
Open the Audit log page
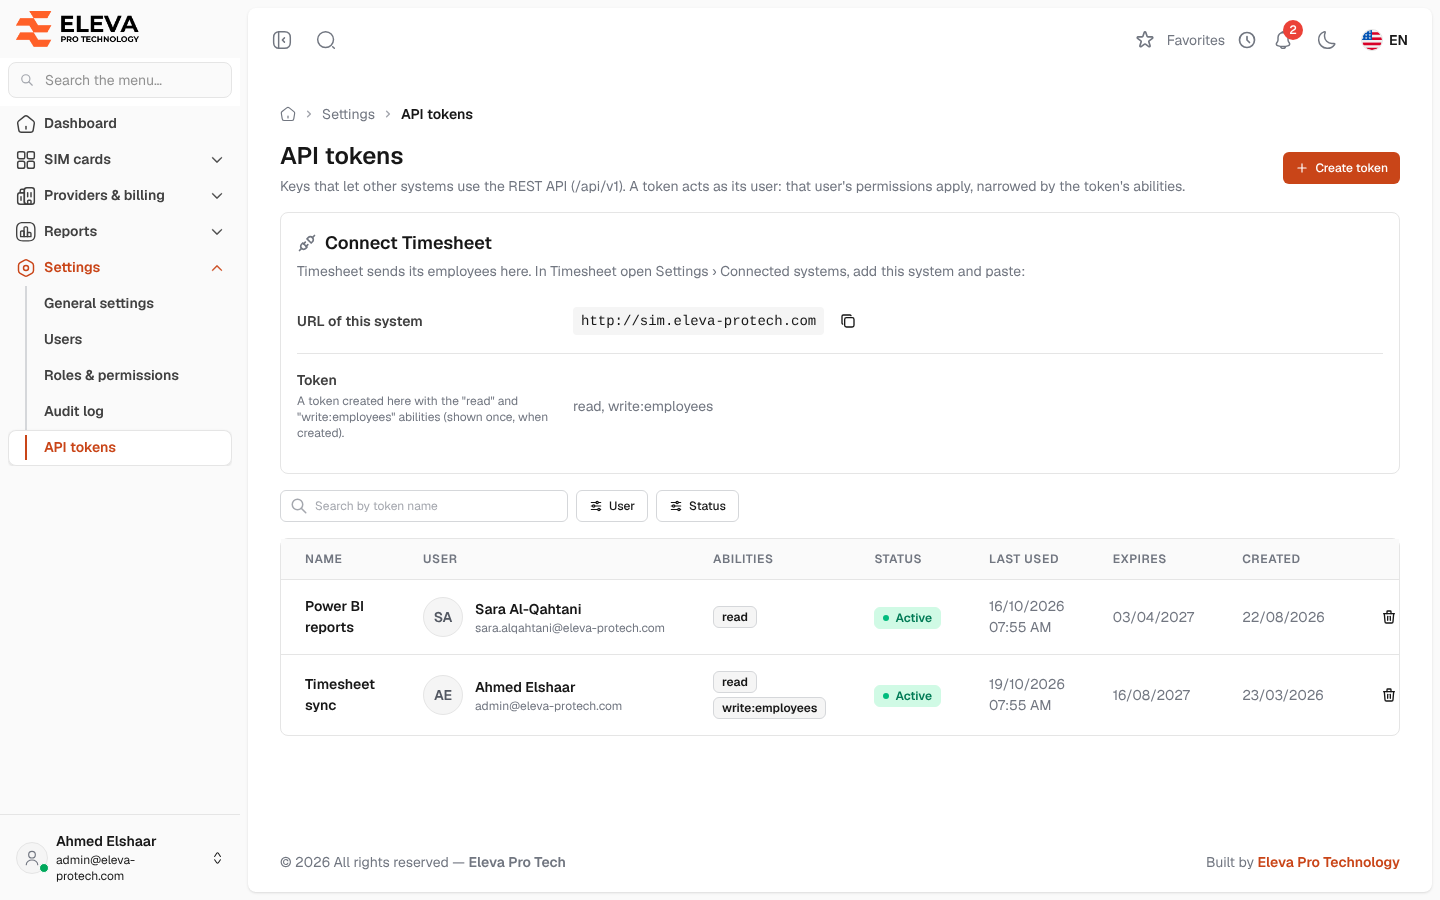point(74,411)
